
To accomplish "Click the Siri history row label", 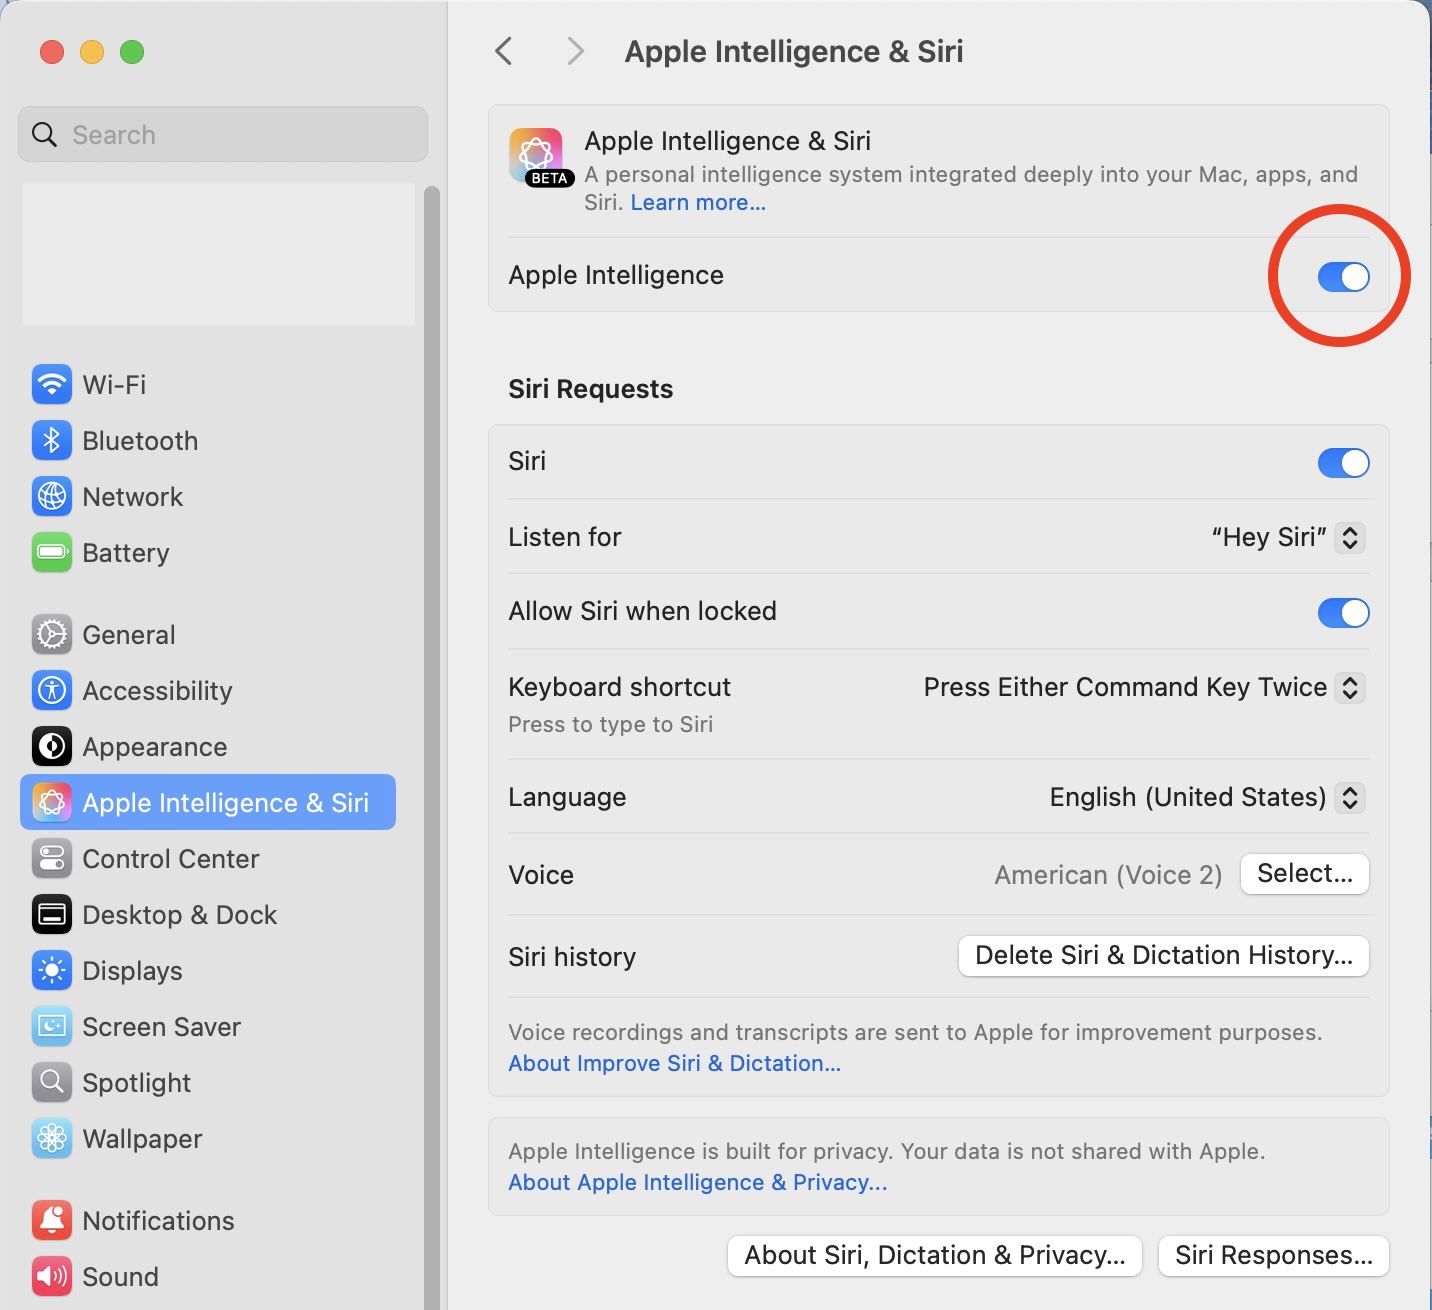I will pyautogui.click(x=572, y=957).
